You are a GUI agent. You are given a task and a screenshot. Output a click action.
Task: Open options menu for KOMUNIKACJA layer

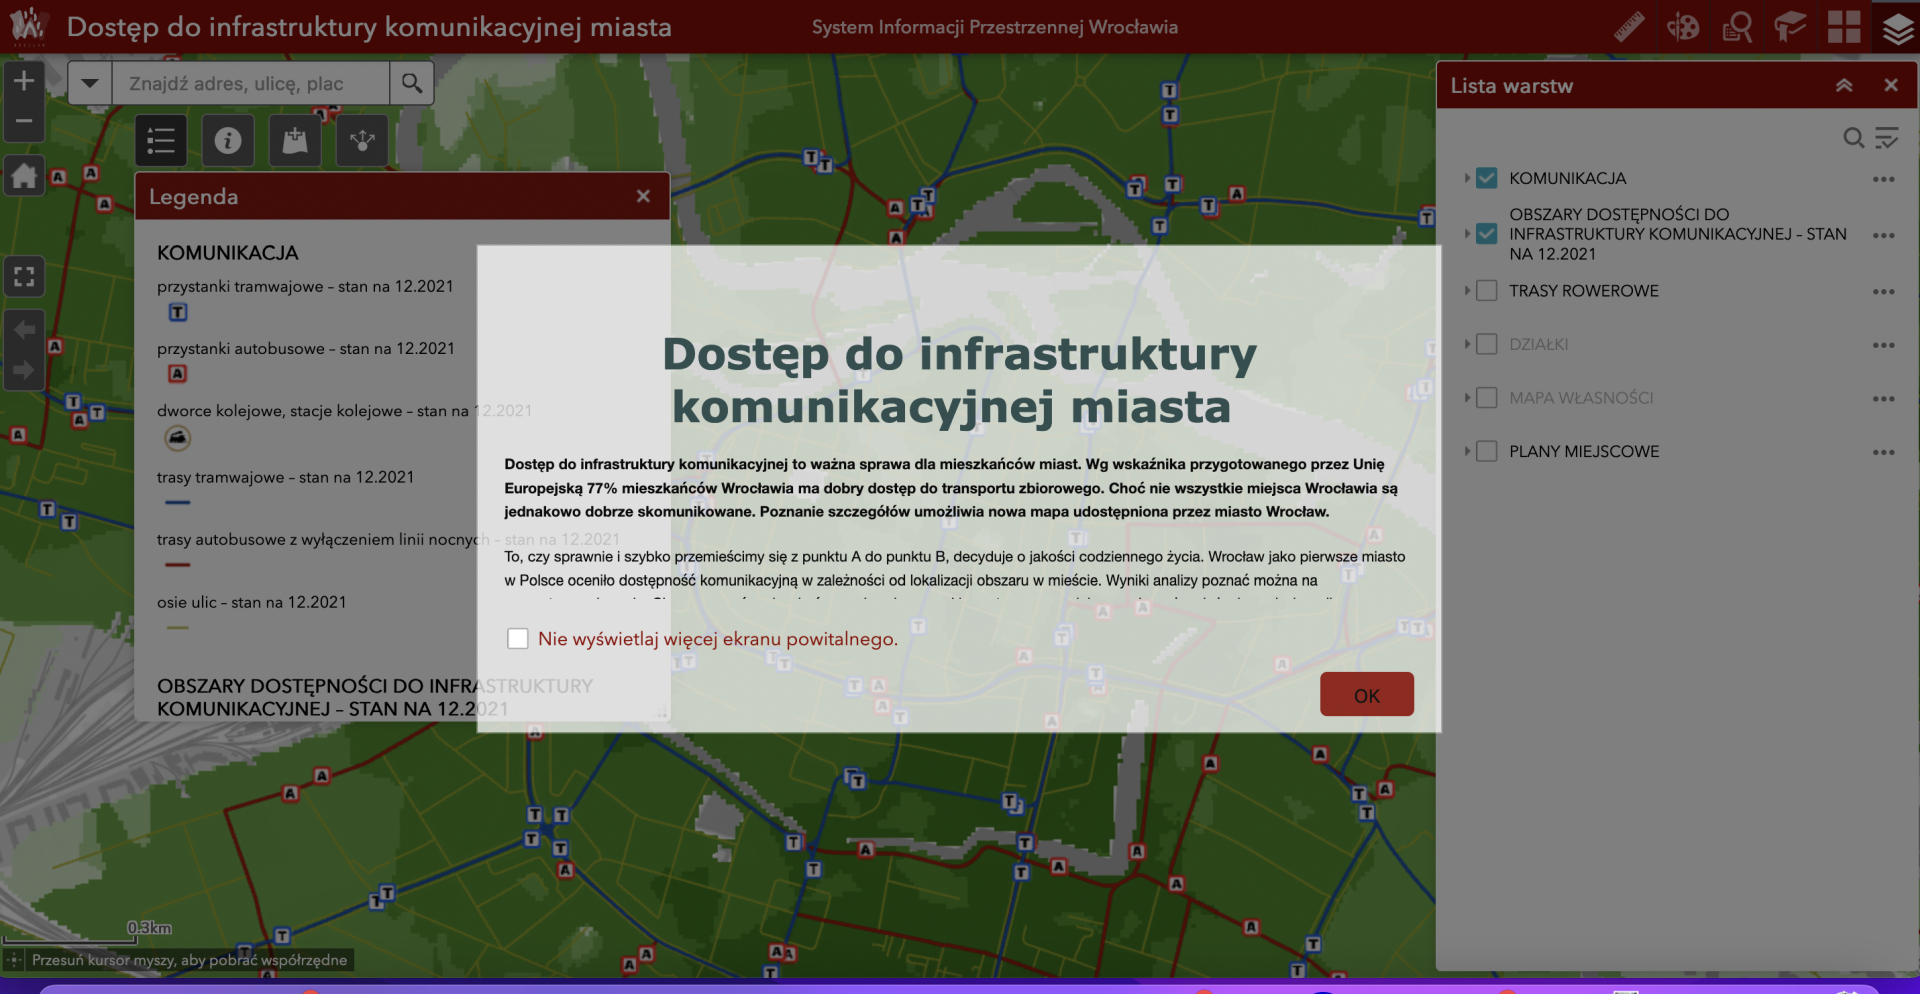click(x=1883, y=179)
